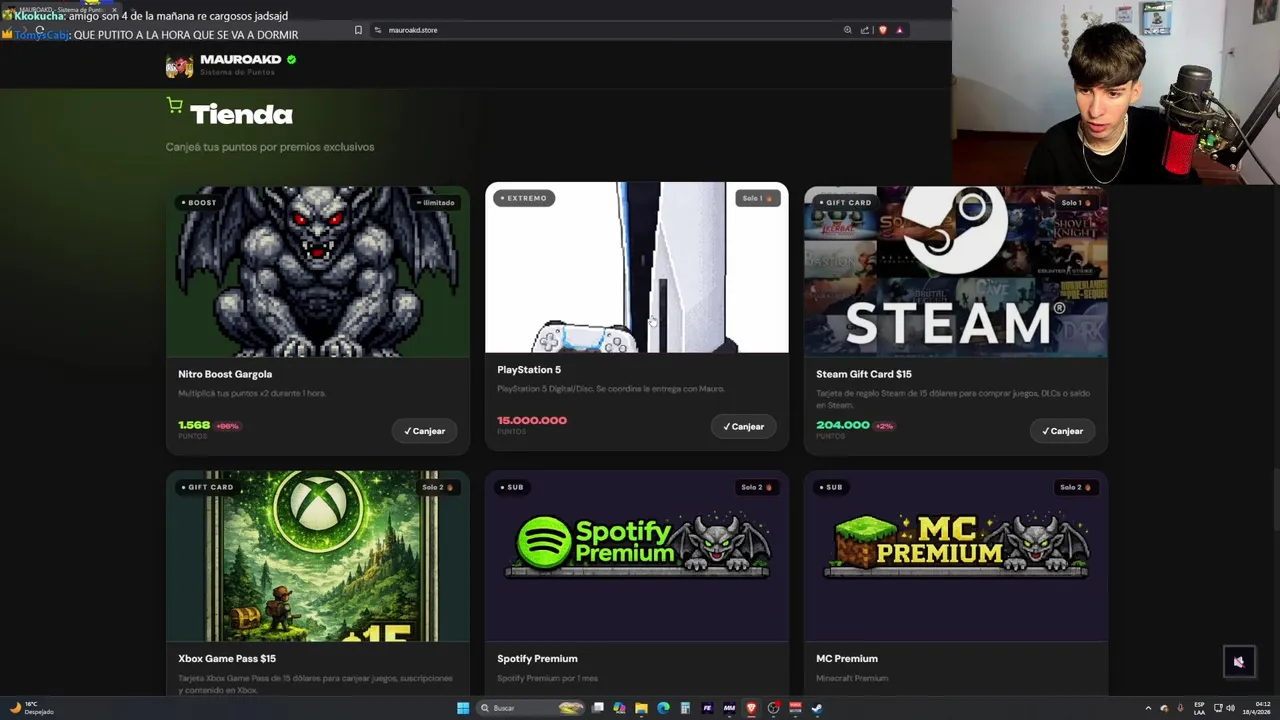Launch Microsoft Edge from the taskbar
This screenshot has width=1280, height=720.
663,708
